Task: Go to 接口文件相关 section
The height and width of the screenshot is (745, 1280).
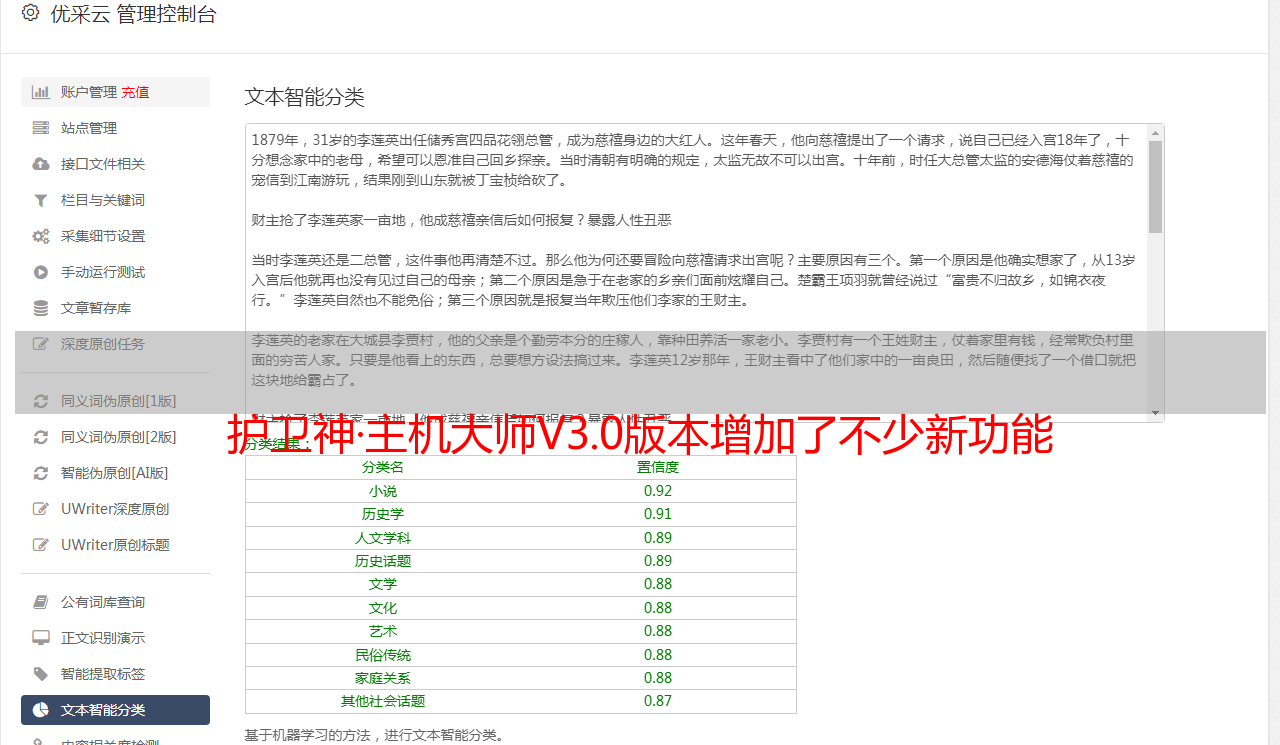Action: [115, 164]
